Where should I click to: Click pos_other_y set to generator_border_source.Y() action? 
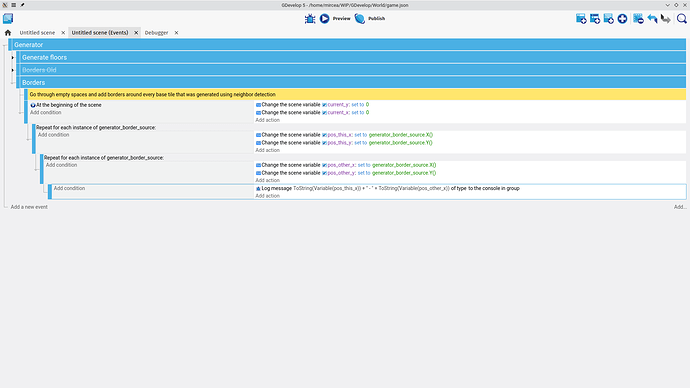point(346,173)
